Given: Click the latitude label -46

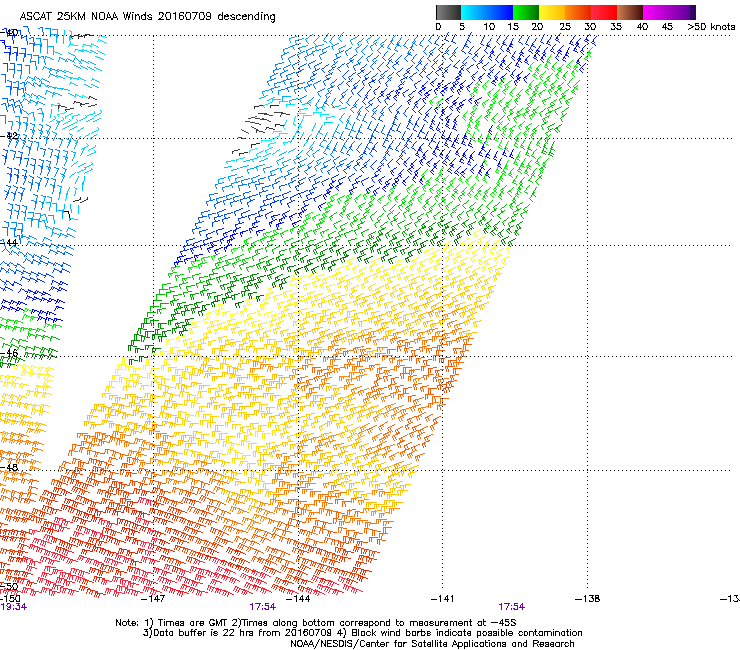Looking at the screenshot, I should point(9,354).
